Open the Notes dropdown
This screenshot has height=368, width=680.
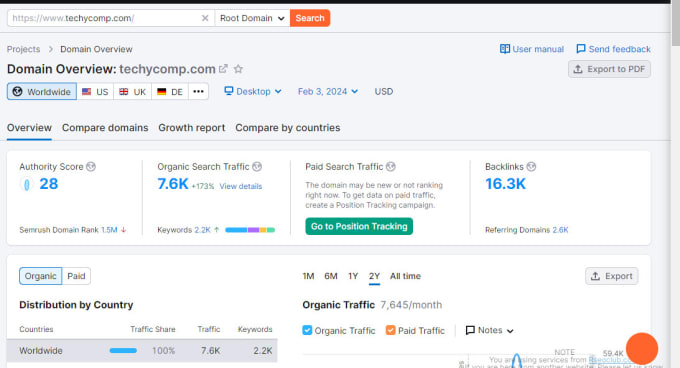click(x=489, y=330)
